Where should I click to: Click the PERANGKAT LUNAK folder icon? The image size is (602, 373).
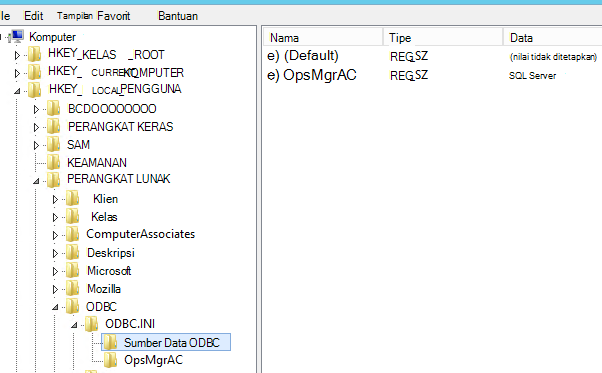pos(53,179)
